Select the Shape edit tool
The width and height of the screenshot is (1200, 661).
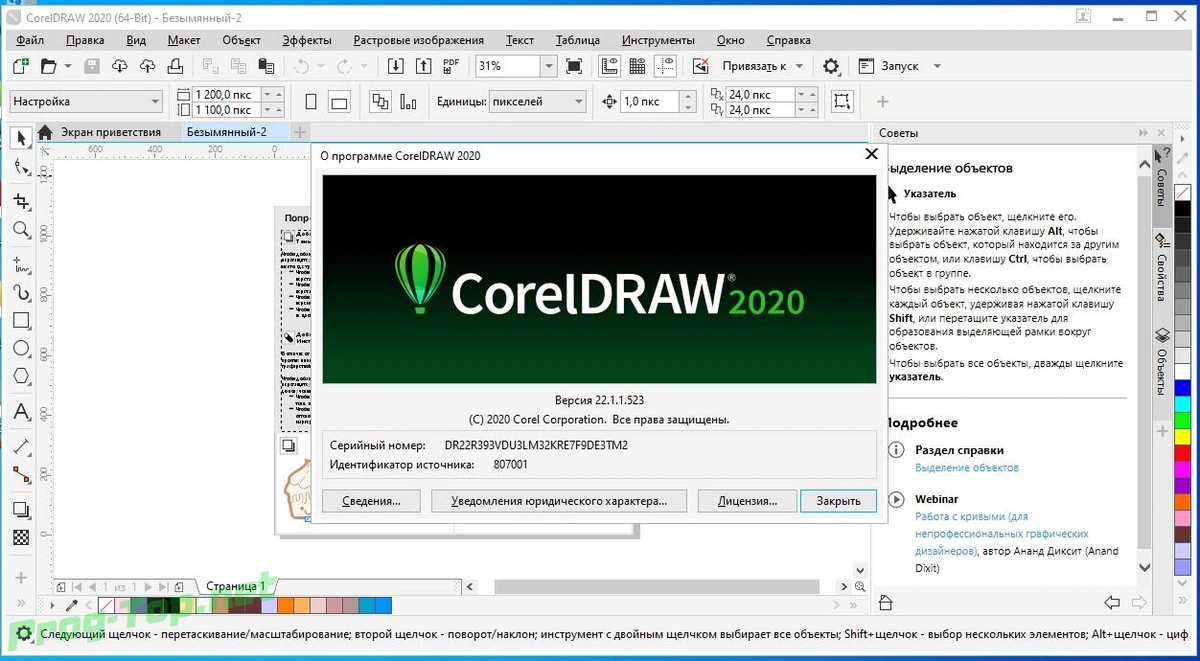(x=20, y=168)
